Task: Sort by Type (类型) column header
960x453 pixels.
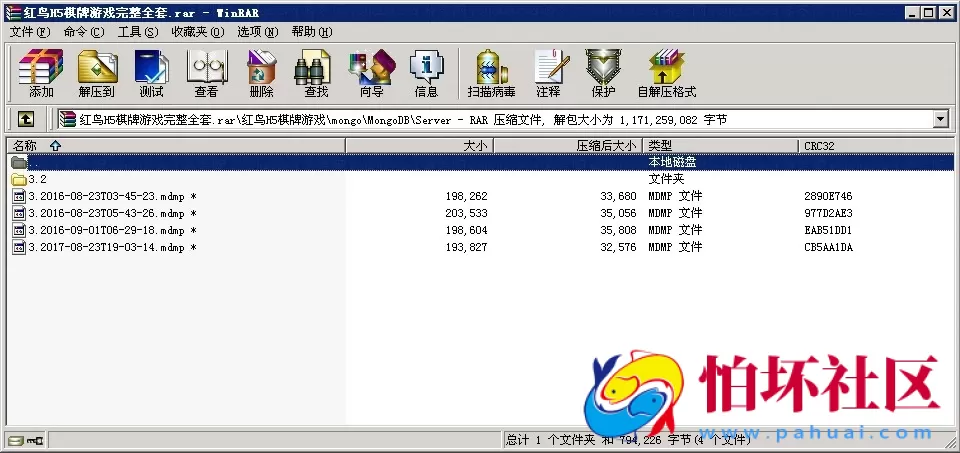Action: pos(721,146)
